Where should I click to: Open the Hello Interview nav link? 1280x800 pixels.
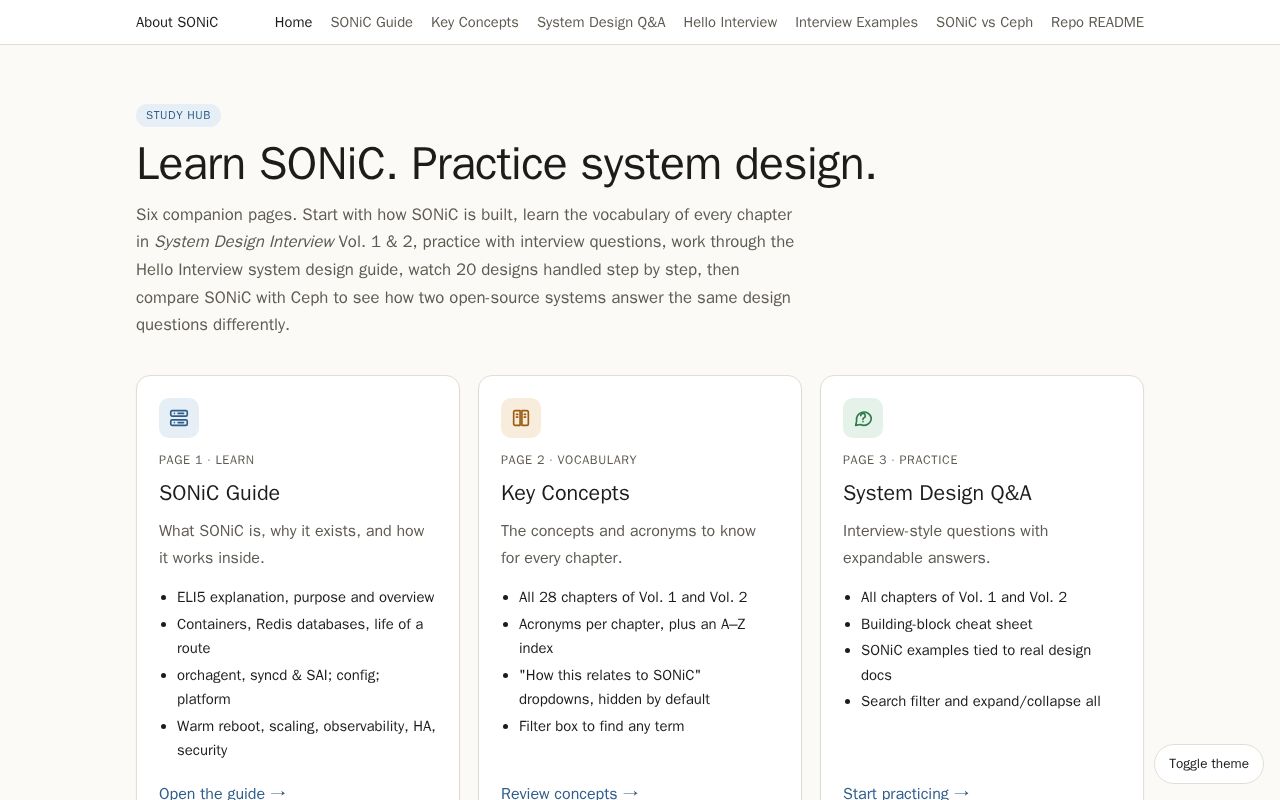(730, 22)
